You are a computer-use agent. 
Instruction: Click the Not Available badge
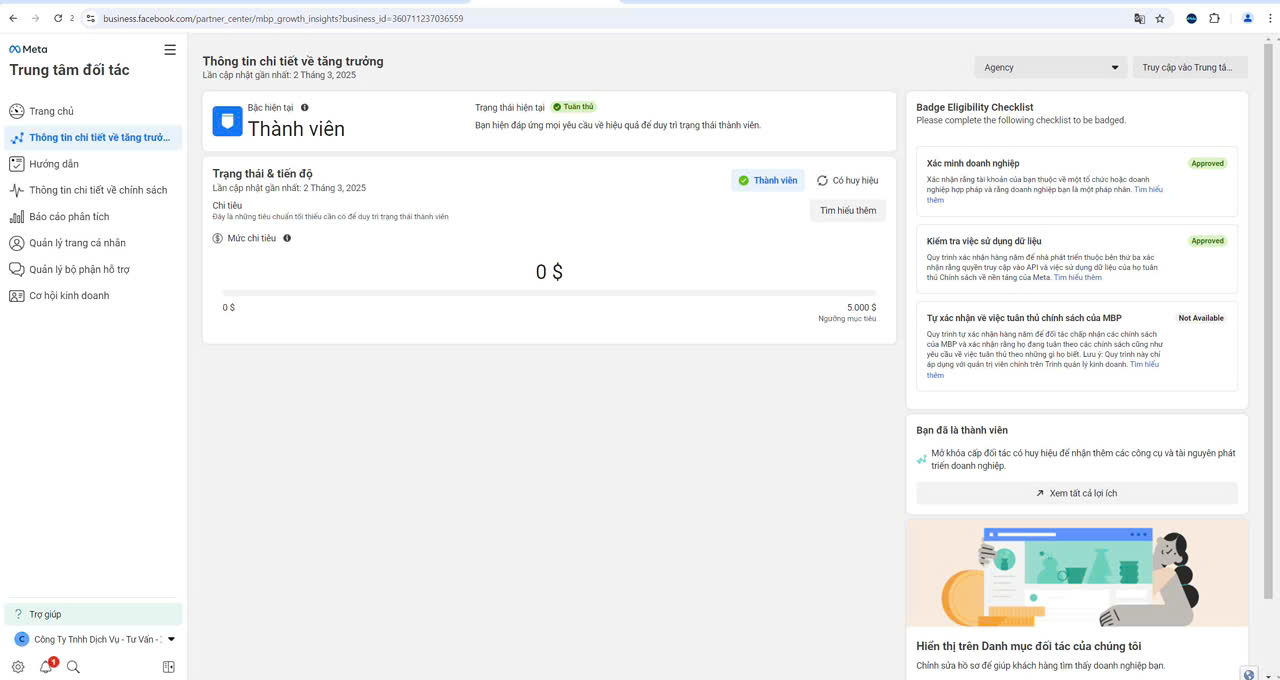coord(1201,318)
